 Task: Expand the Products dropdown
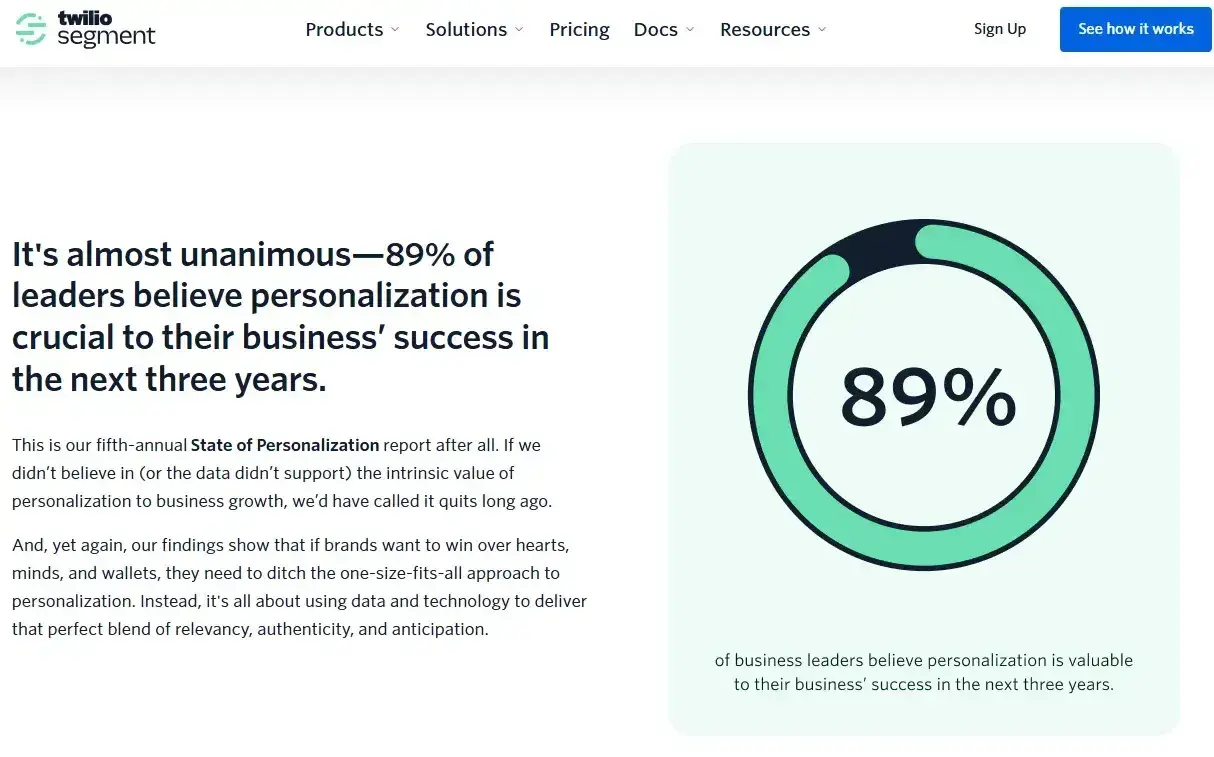(352, 30)
